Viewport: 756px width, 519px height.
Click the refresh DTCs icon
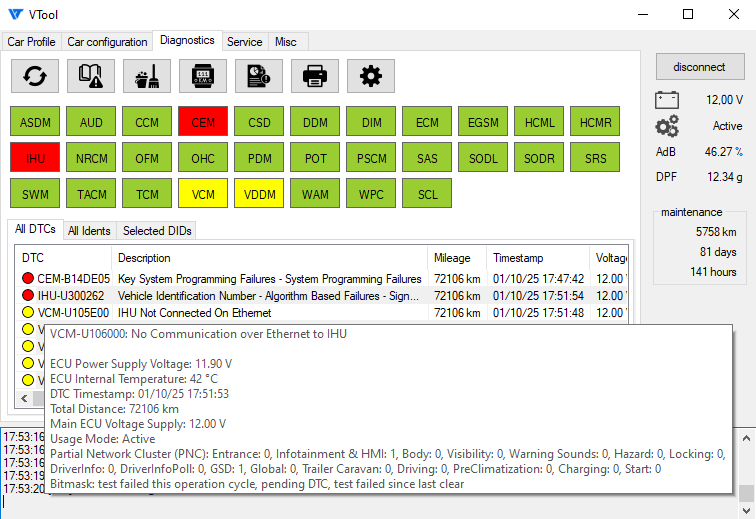click(x=35, y=76)
